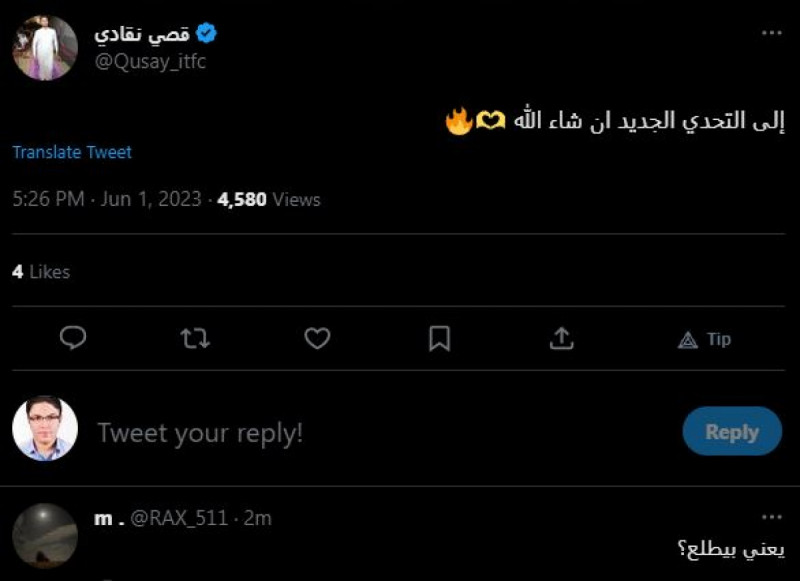Click the blue verified badge next to the name
This screenshot has height=581, width=800.
(204, 30)
